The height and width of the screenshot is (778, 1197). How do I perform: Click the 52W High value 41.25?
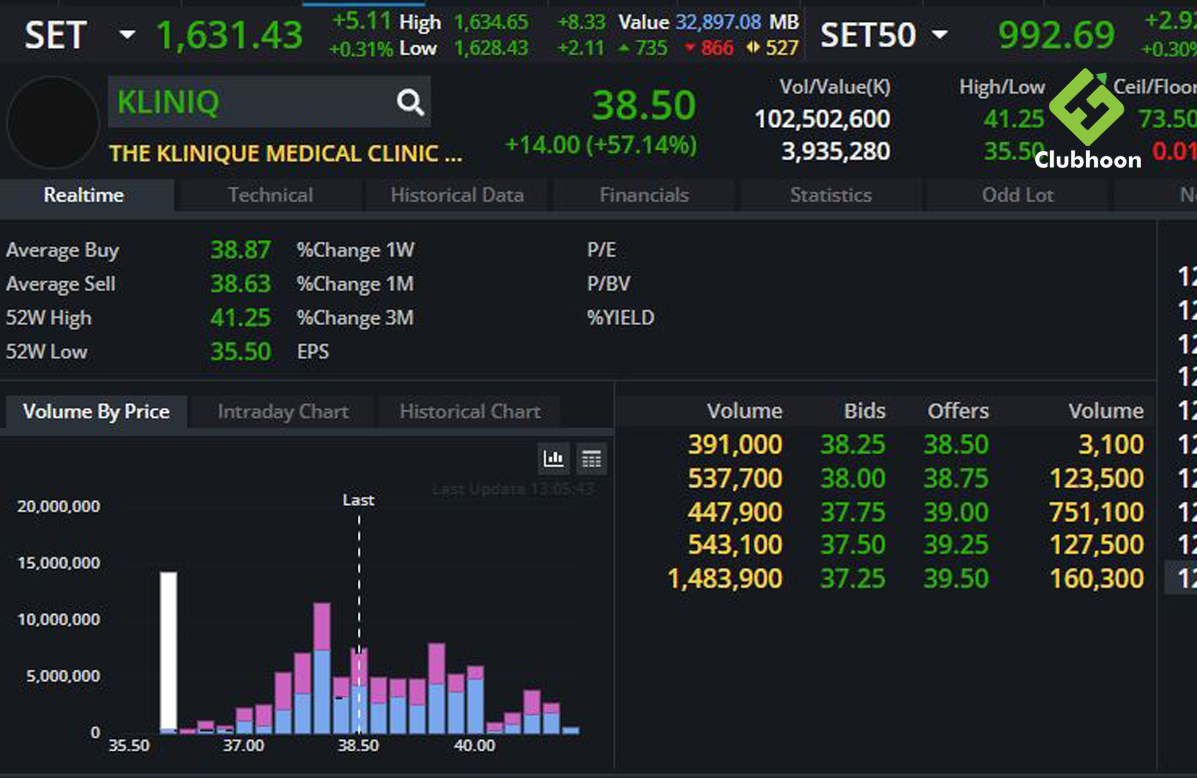240,318
